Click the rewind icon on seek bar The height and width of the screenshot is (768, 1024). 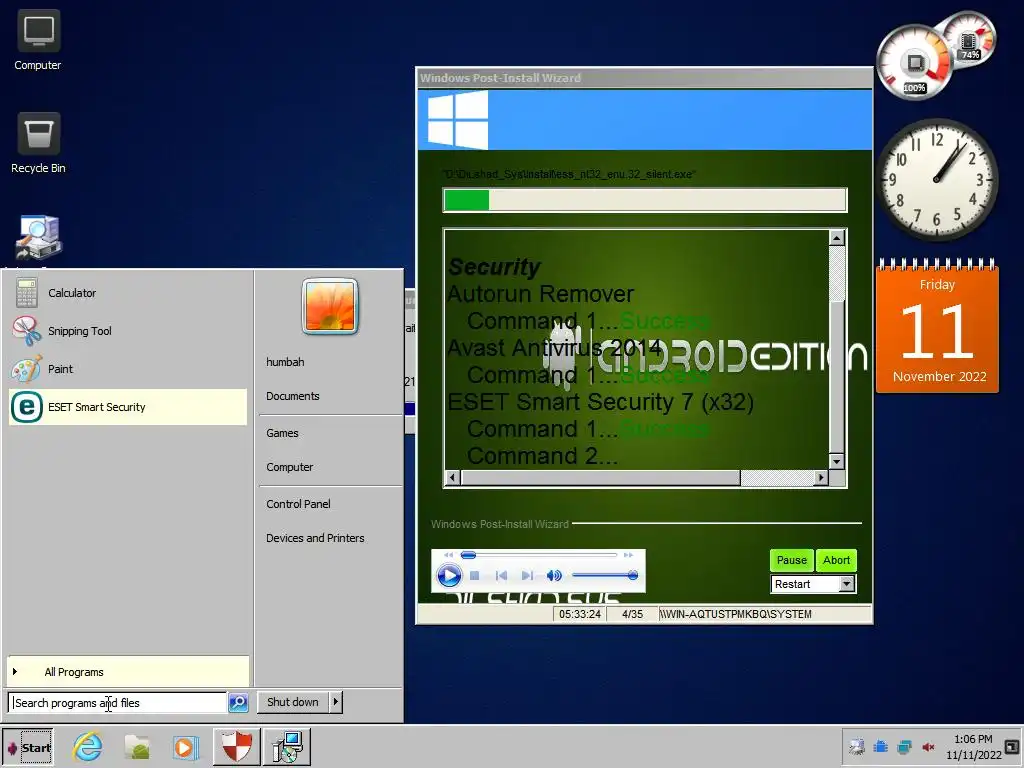click(448, 555)
